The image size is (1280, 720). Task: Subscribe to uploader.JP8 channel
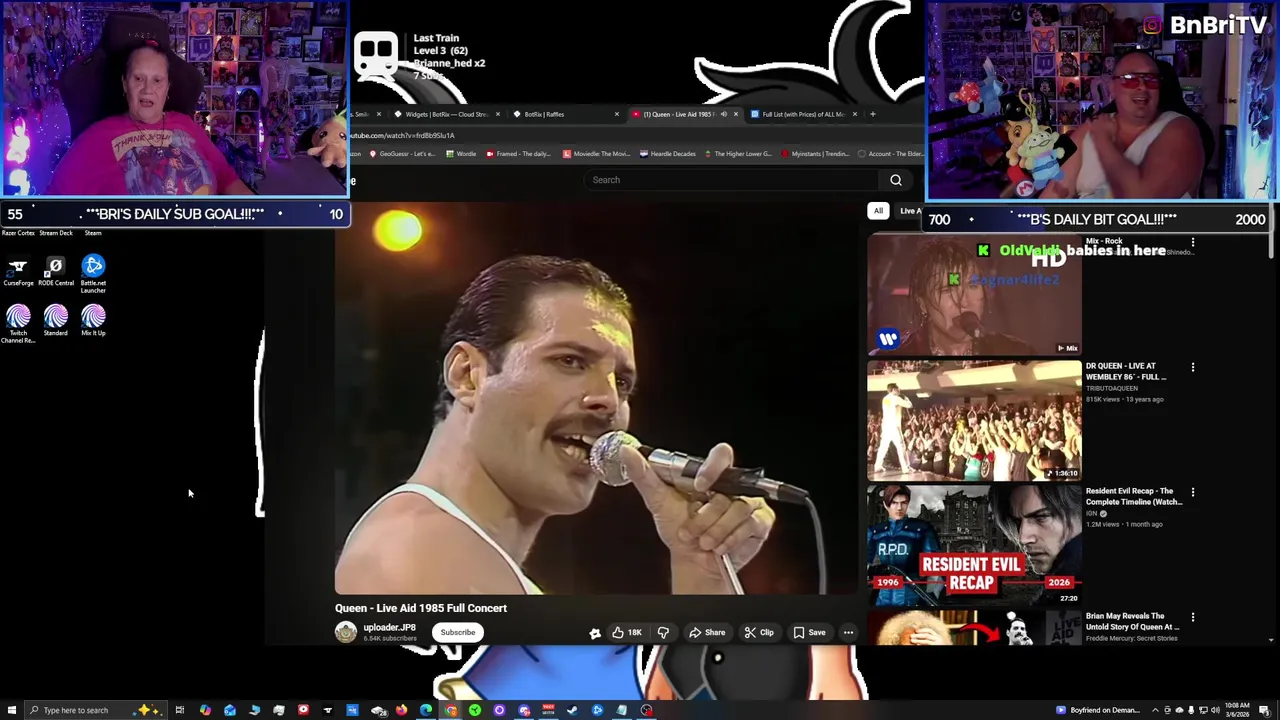pyautogui.click(x=458, y=632)
